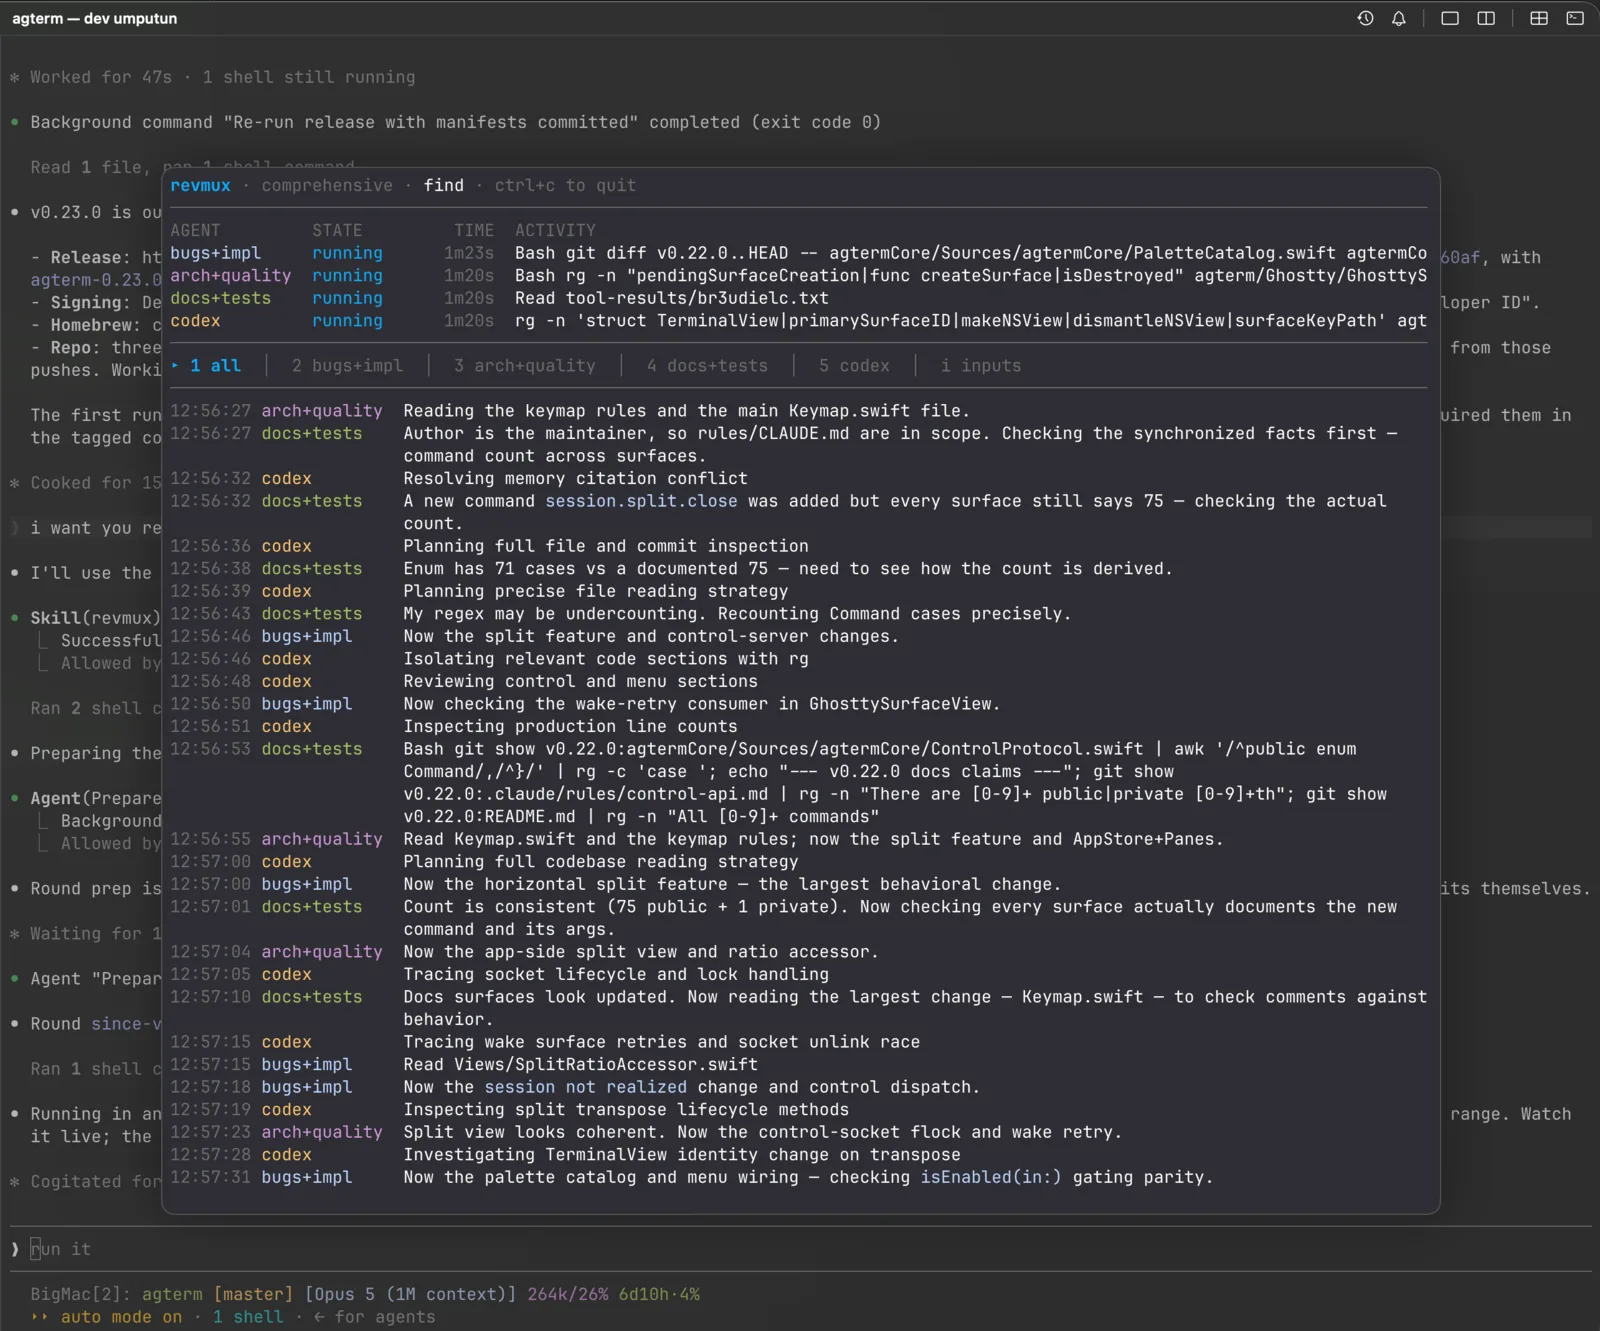Click log line 'Planning full file and commit inspection'
The height and width of the screenshot is (1331, 1600).
pos(606,546)
